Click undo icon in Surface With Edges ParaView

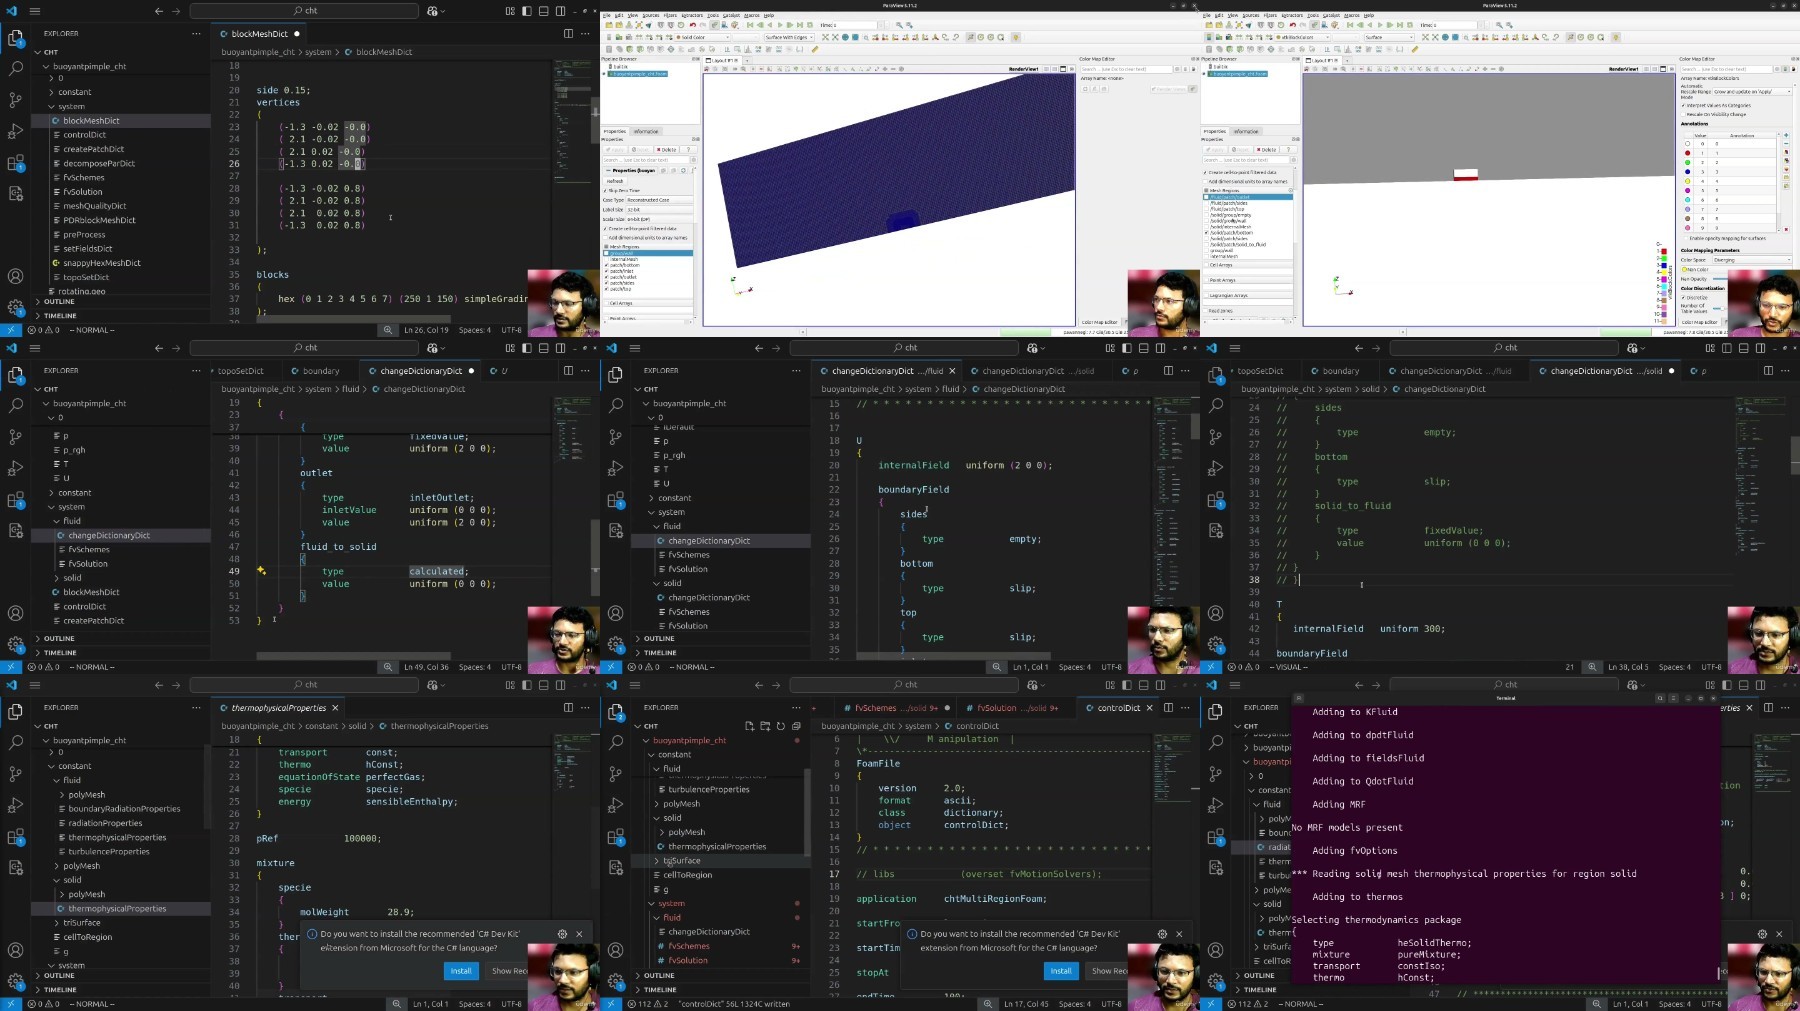point(692,25)
